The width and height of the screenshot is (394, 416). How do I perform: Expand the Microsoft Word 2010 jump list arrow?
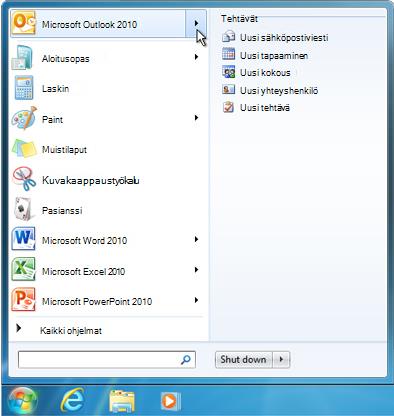tap(196, 239)
